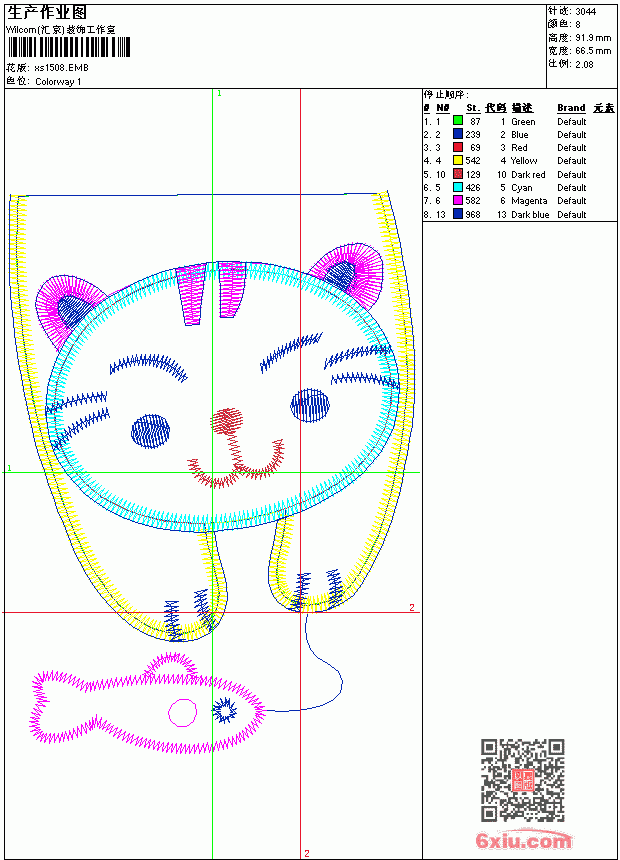This screenshot has height=860, width=620.
Task: Select the Cyan thread color swatch
Action: (458, 187)
